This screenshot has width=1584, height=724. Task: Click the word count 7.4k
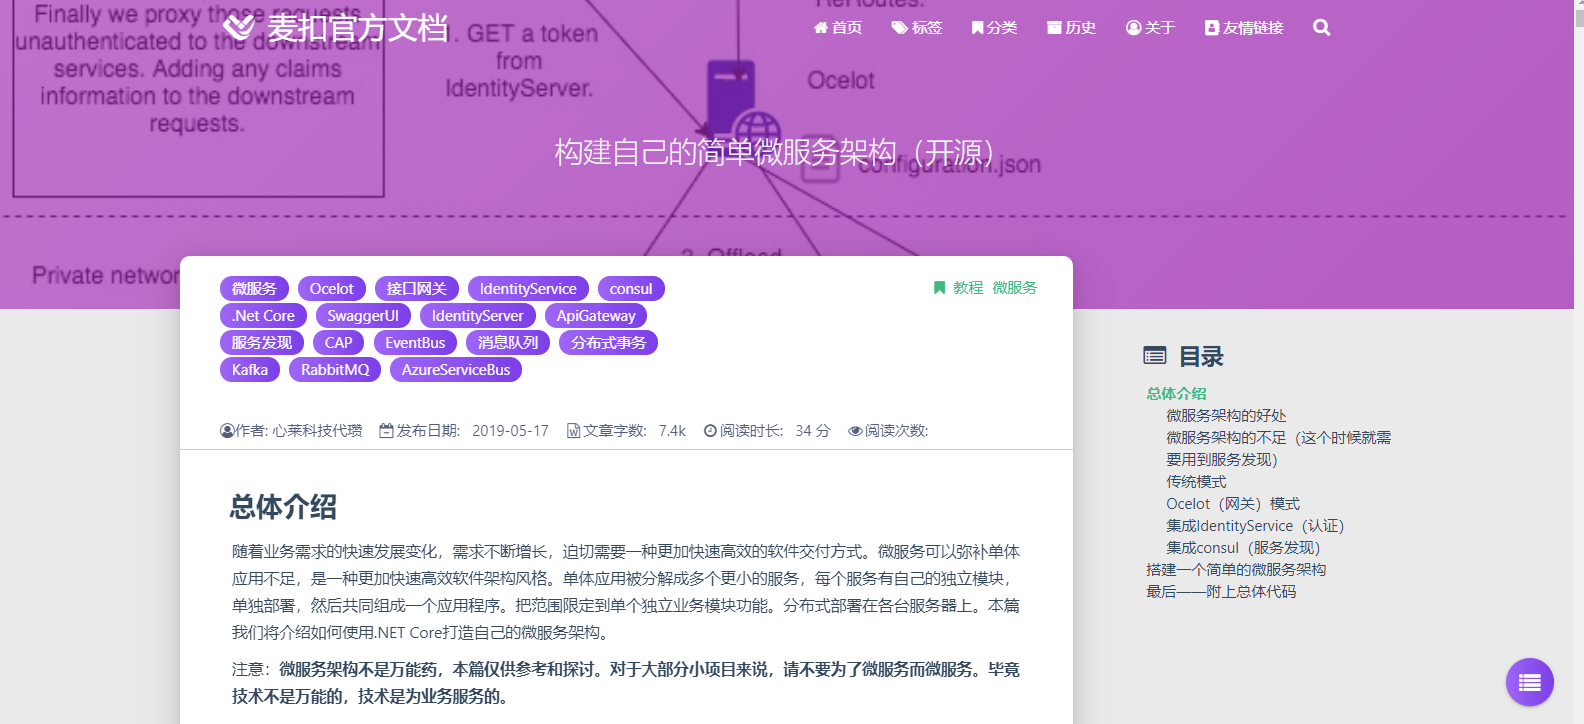[672, 431]
